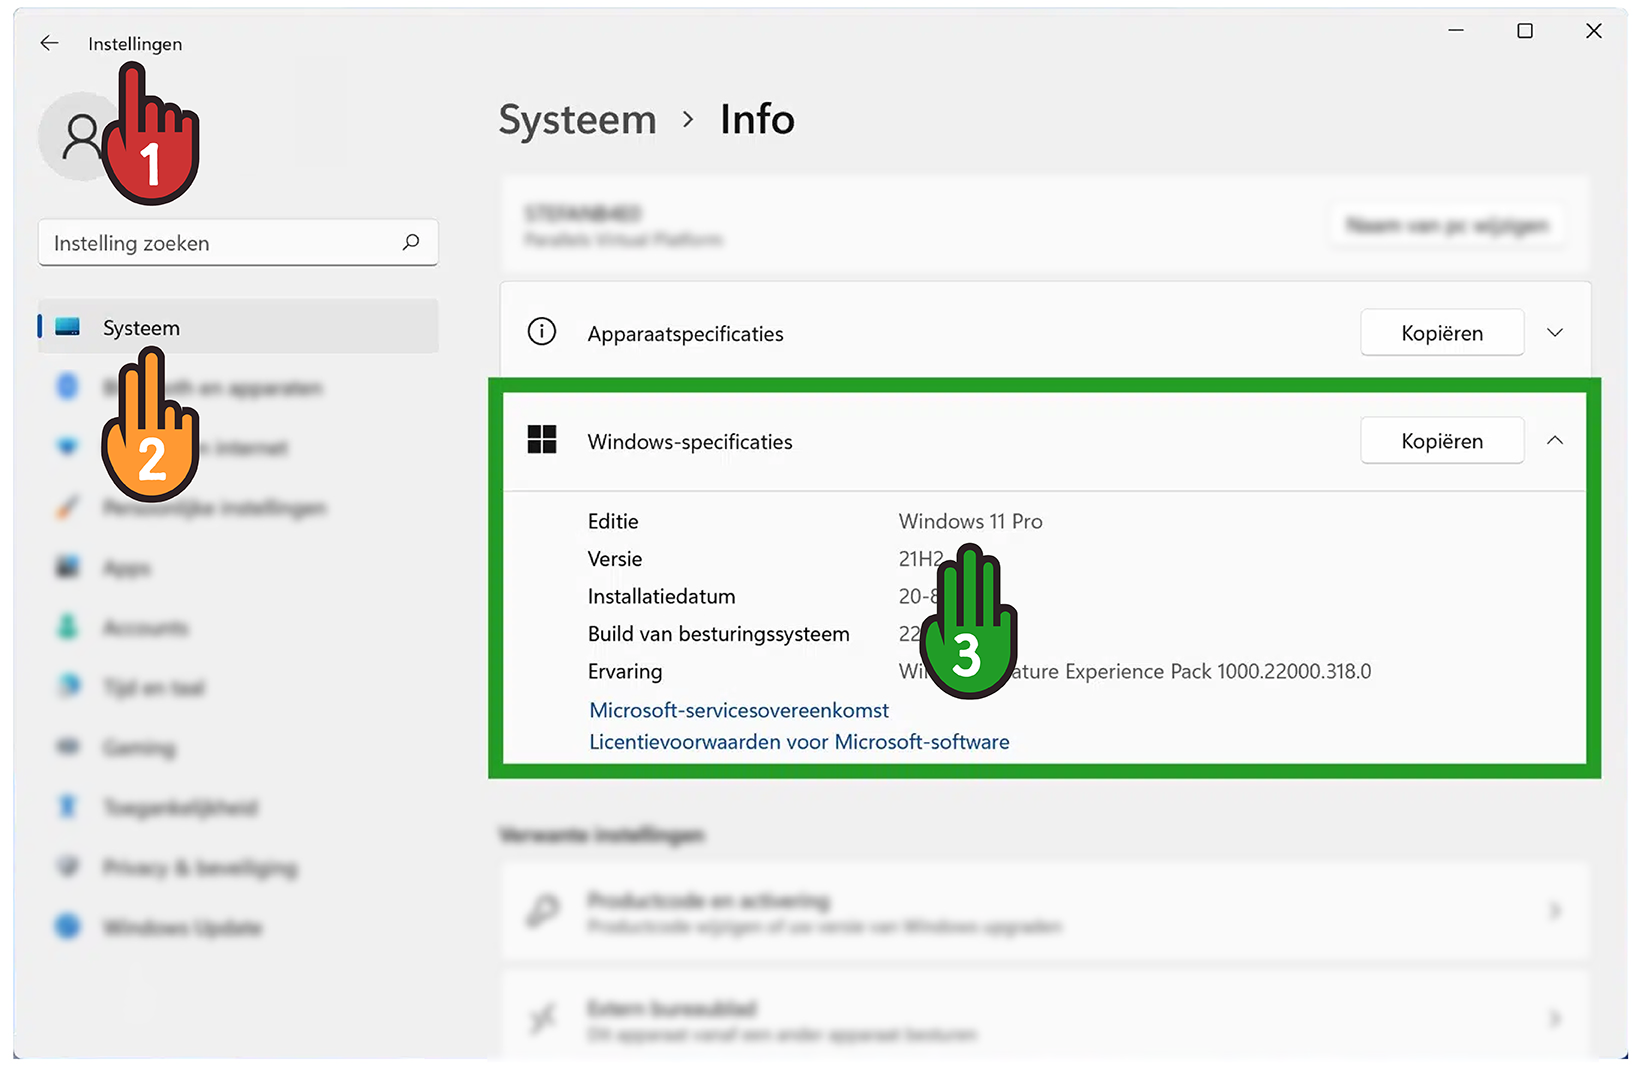Click the back arrow next to Instellingen
The width and height of the screenshot is (1640, 1070).
(49, 43)
